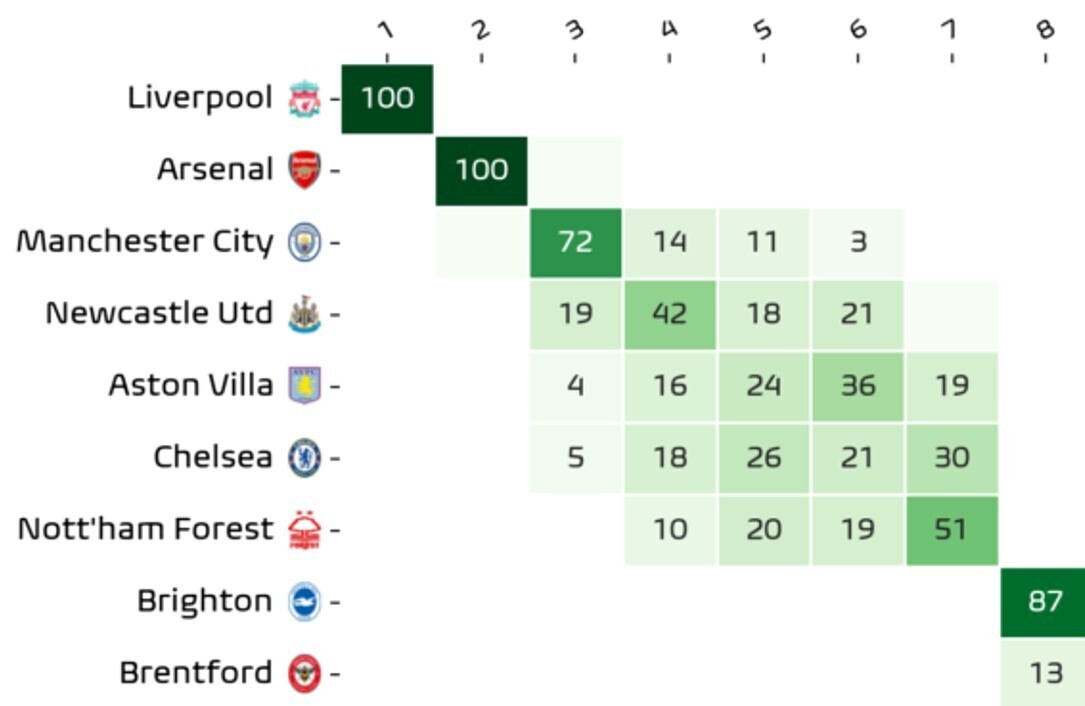This screenshot has height=706, width=1085.
Task: Click the Manchester City team label
Action: point(145,242)
